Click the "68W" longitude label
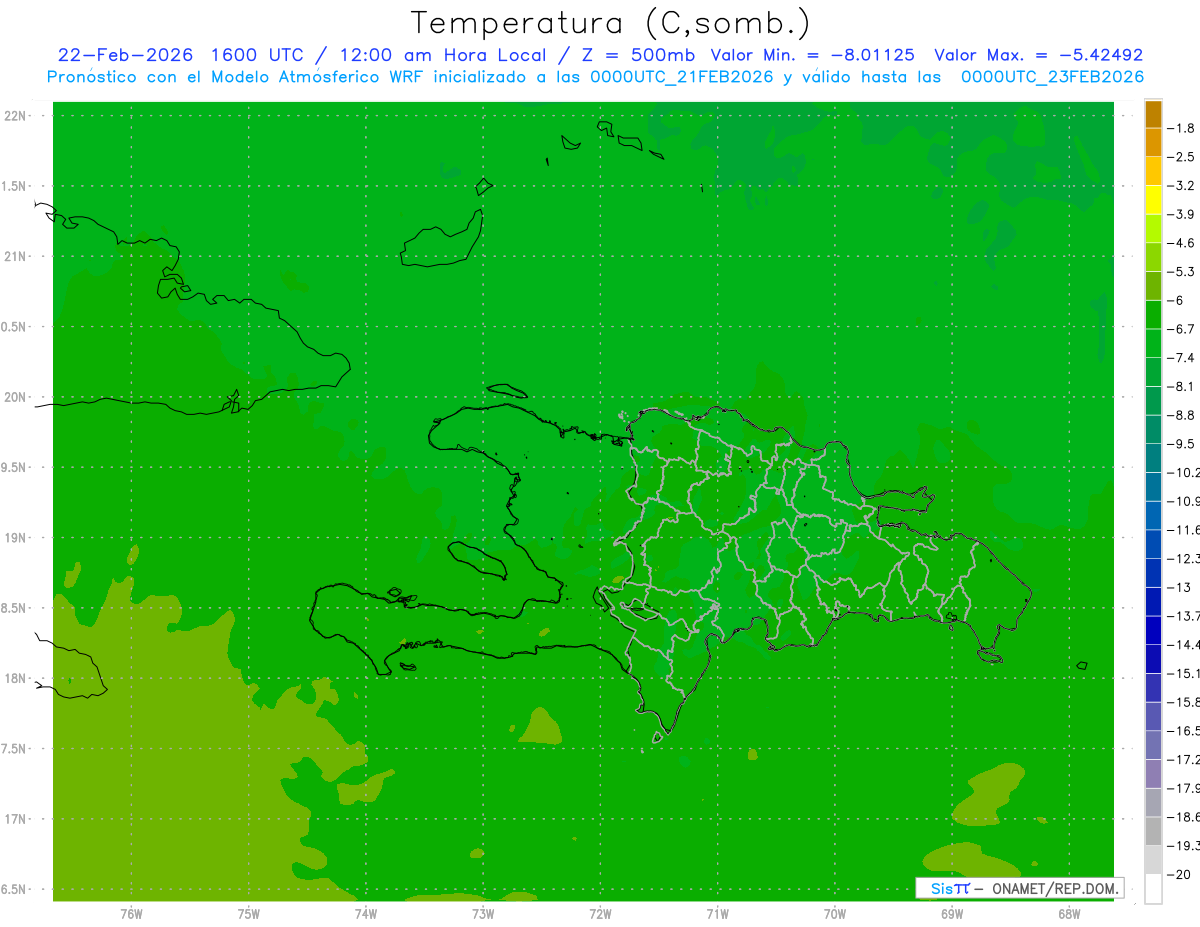The height and width of the screenshot is (927, 1200). (1069, 914)
